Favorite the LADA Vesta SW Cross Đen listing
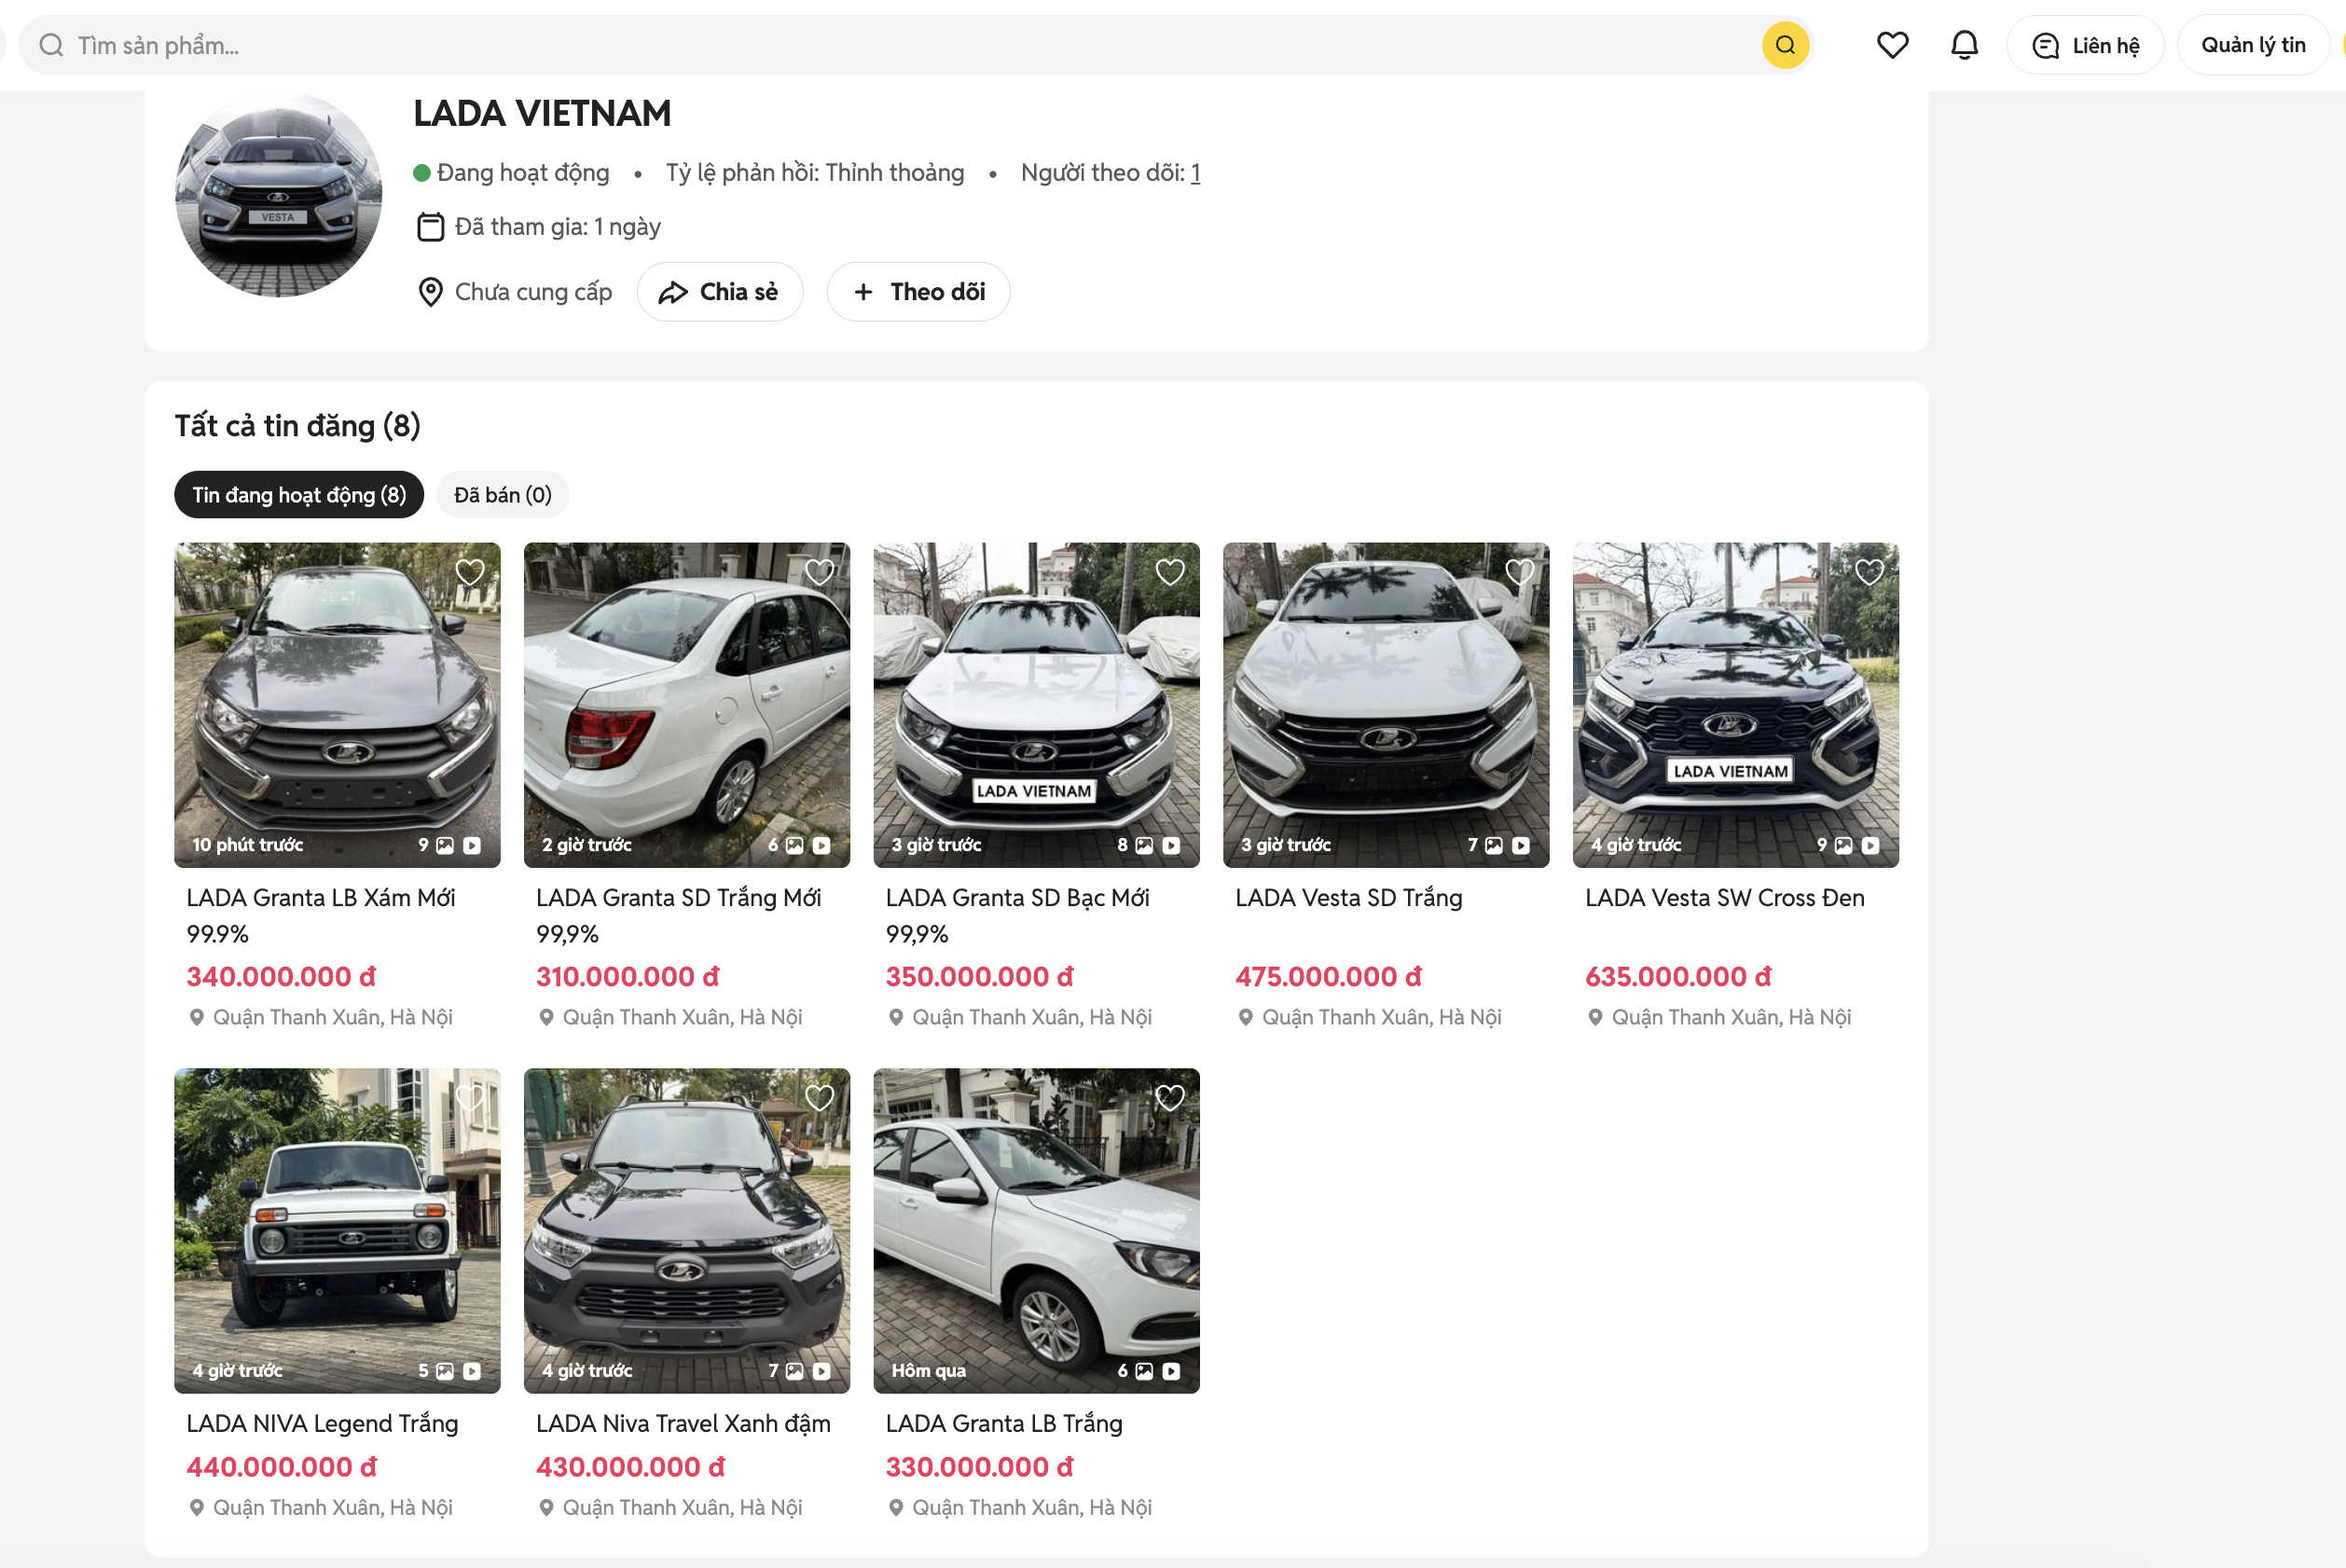 (x=1869, y=572)
